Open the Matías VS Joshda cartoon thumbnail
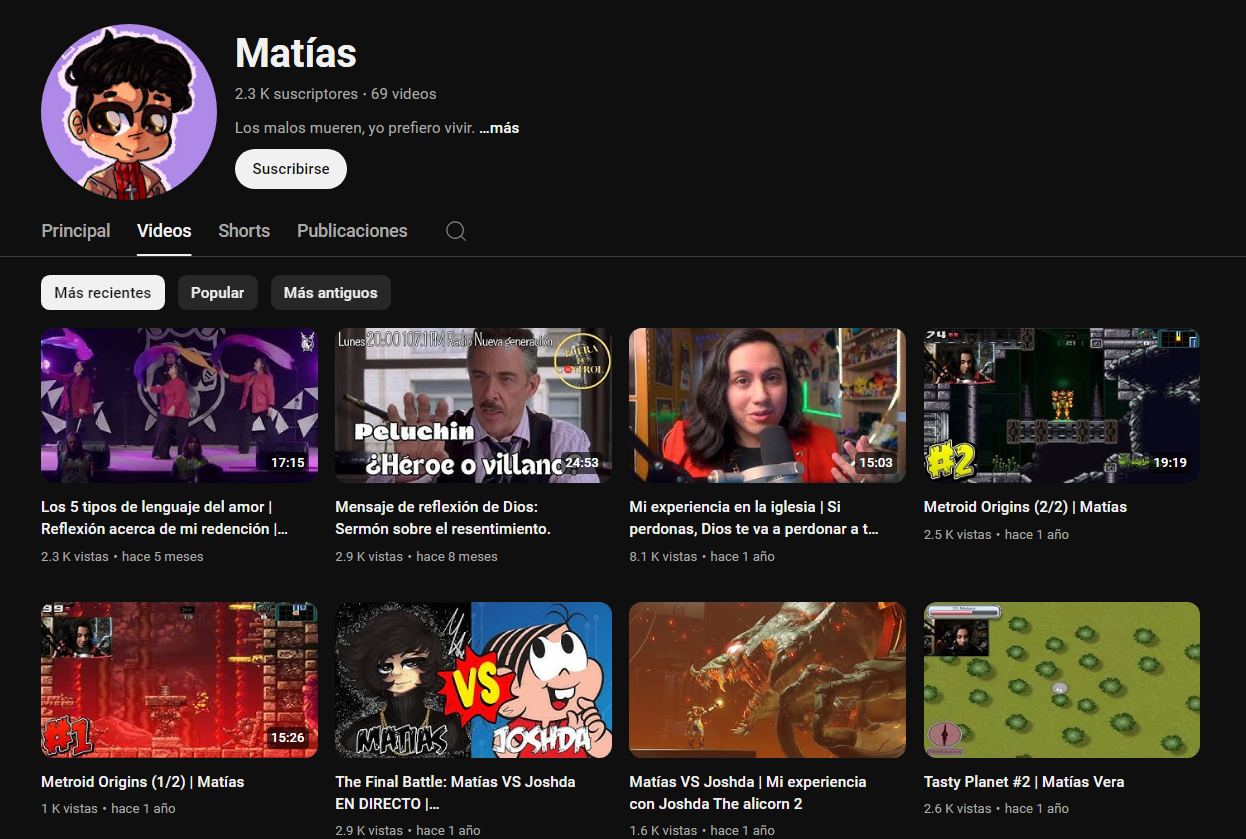This screenshot has width=1246, height=839. (473, 680)
